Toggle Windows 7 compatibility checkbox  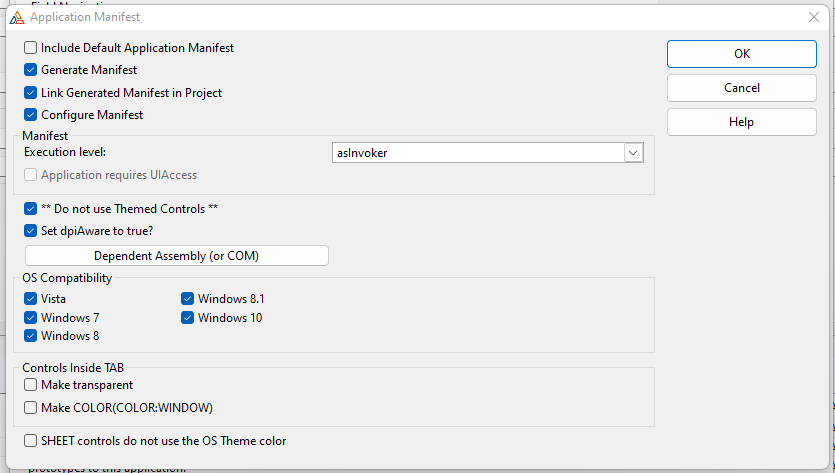click(31, 318)
